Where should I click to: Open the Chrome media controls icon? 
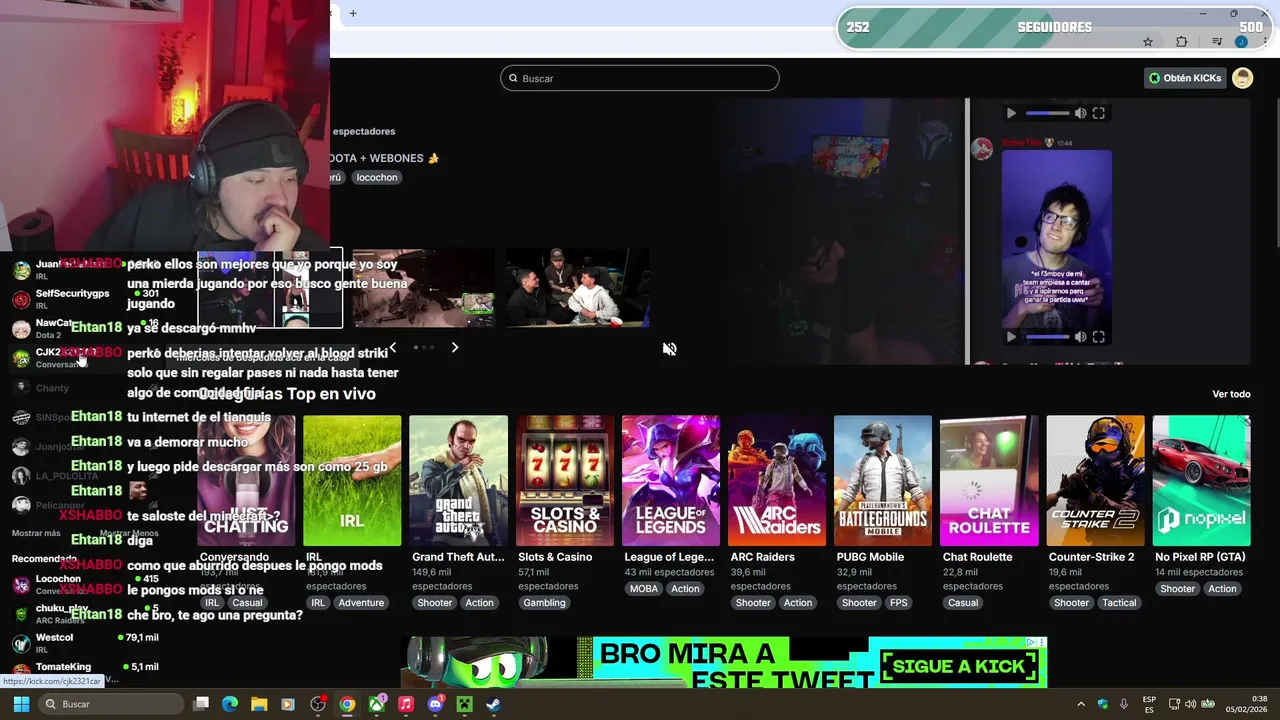[1217, 41]
